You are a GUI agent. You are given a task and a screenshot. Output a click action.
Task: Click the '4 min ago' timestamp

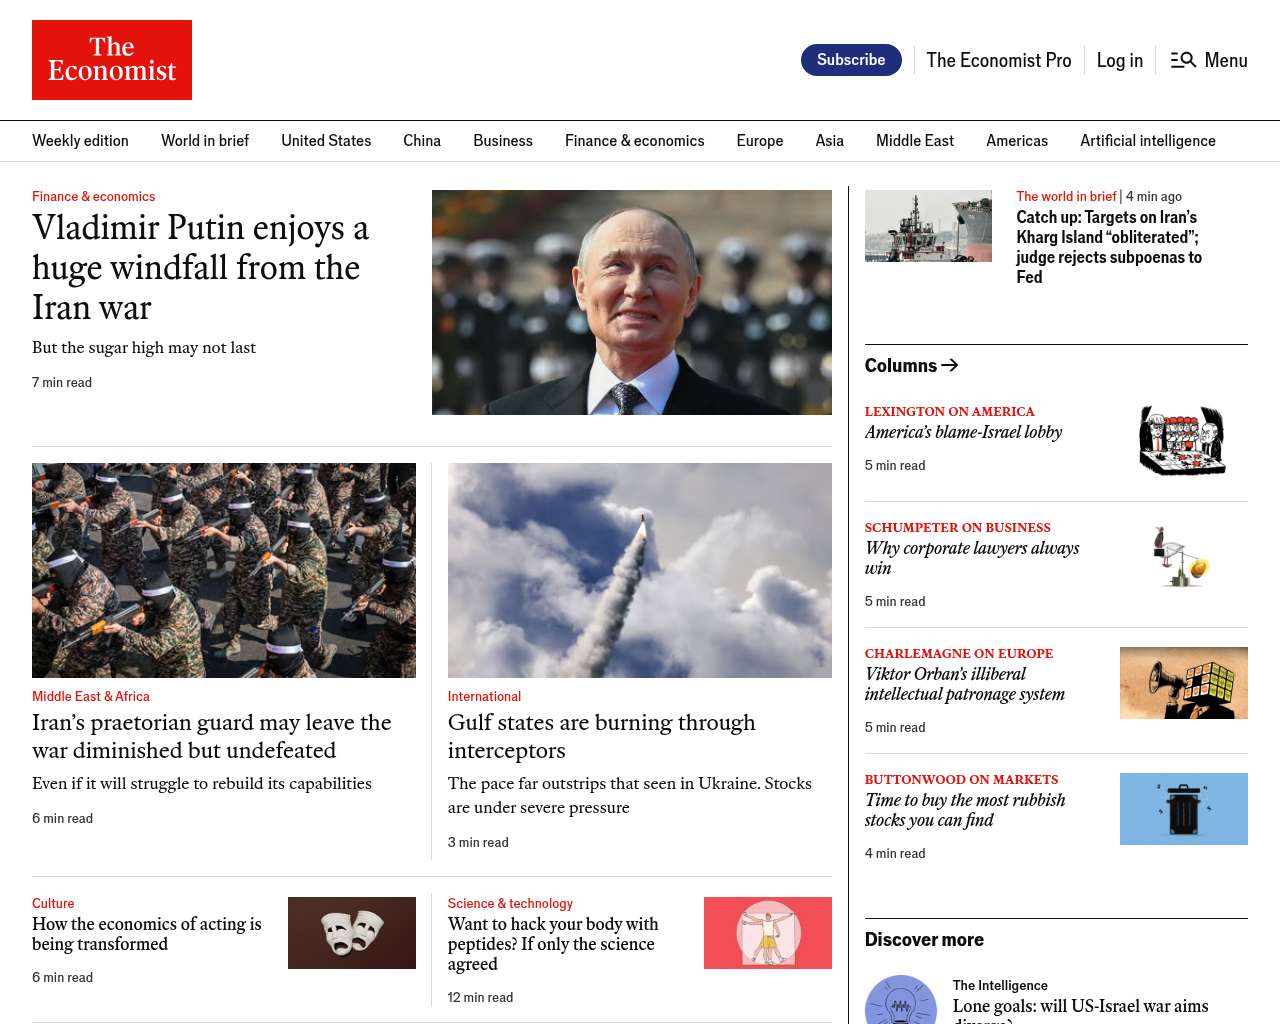pos(1154,196)
